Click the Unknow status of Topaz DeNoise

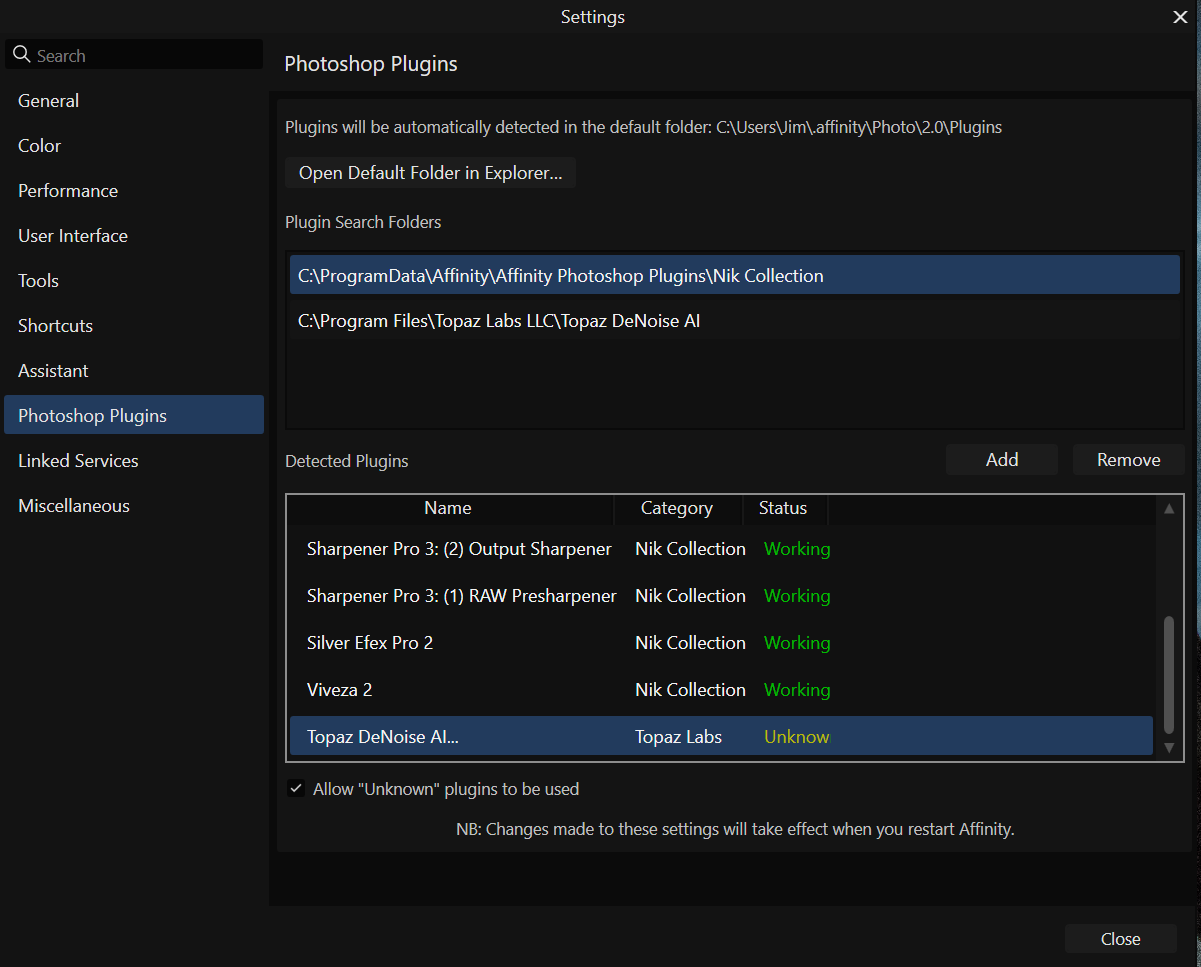(797, 737)
